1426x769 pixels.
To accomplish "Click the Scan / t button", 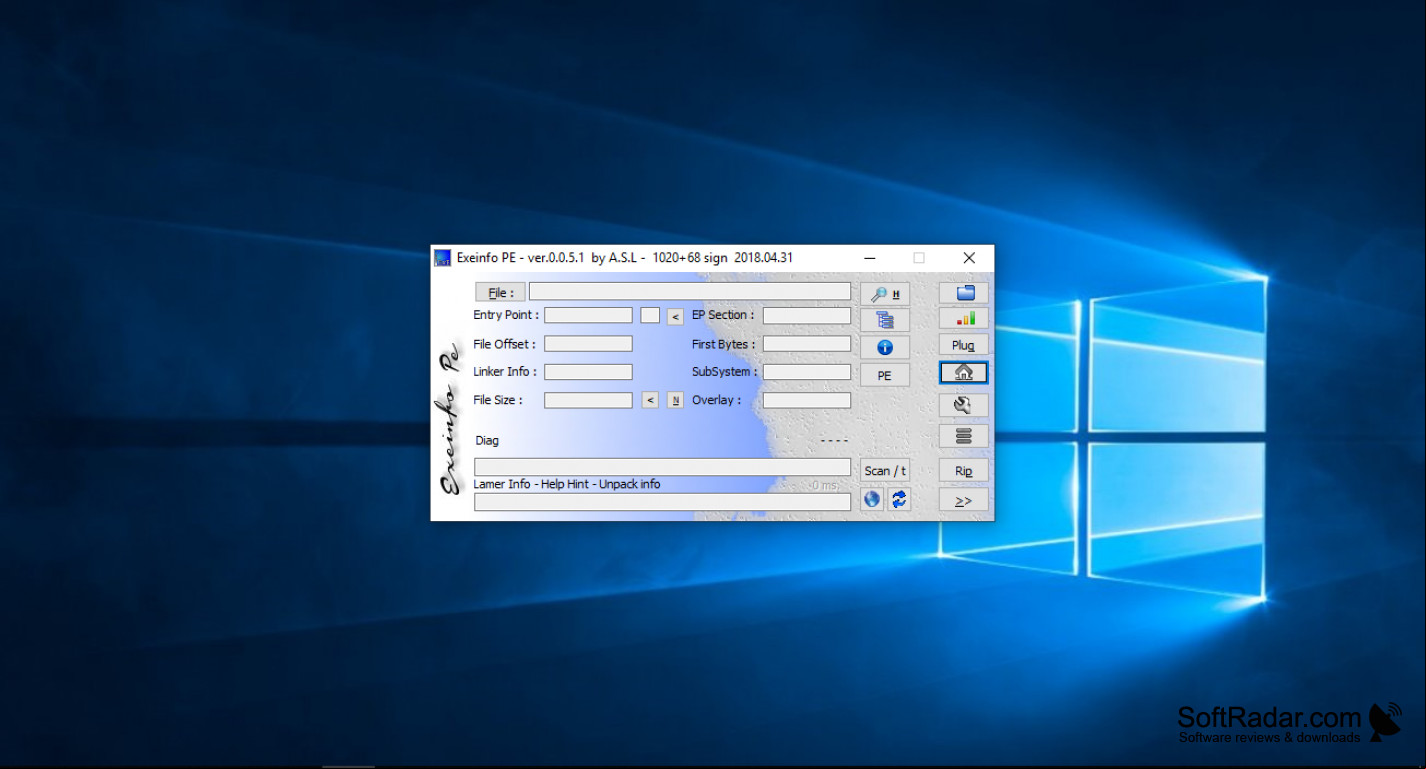I will click(x=885, y=471).
